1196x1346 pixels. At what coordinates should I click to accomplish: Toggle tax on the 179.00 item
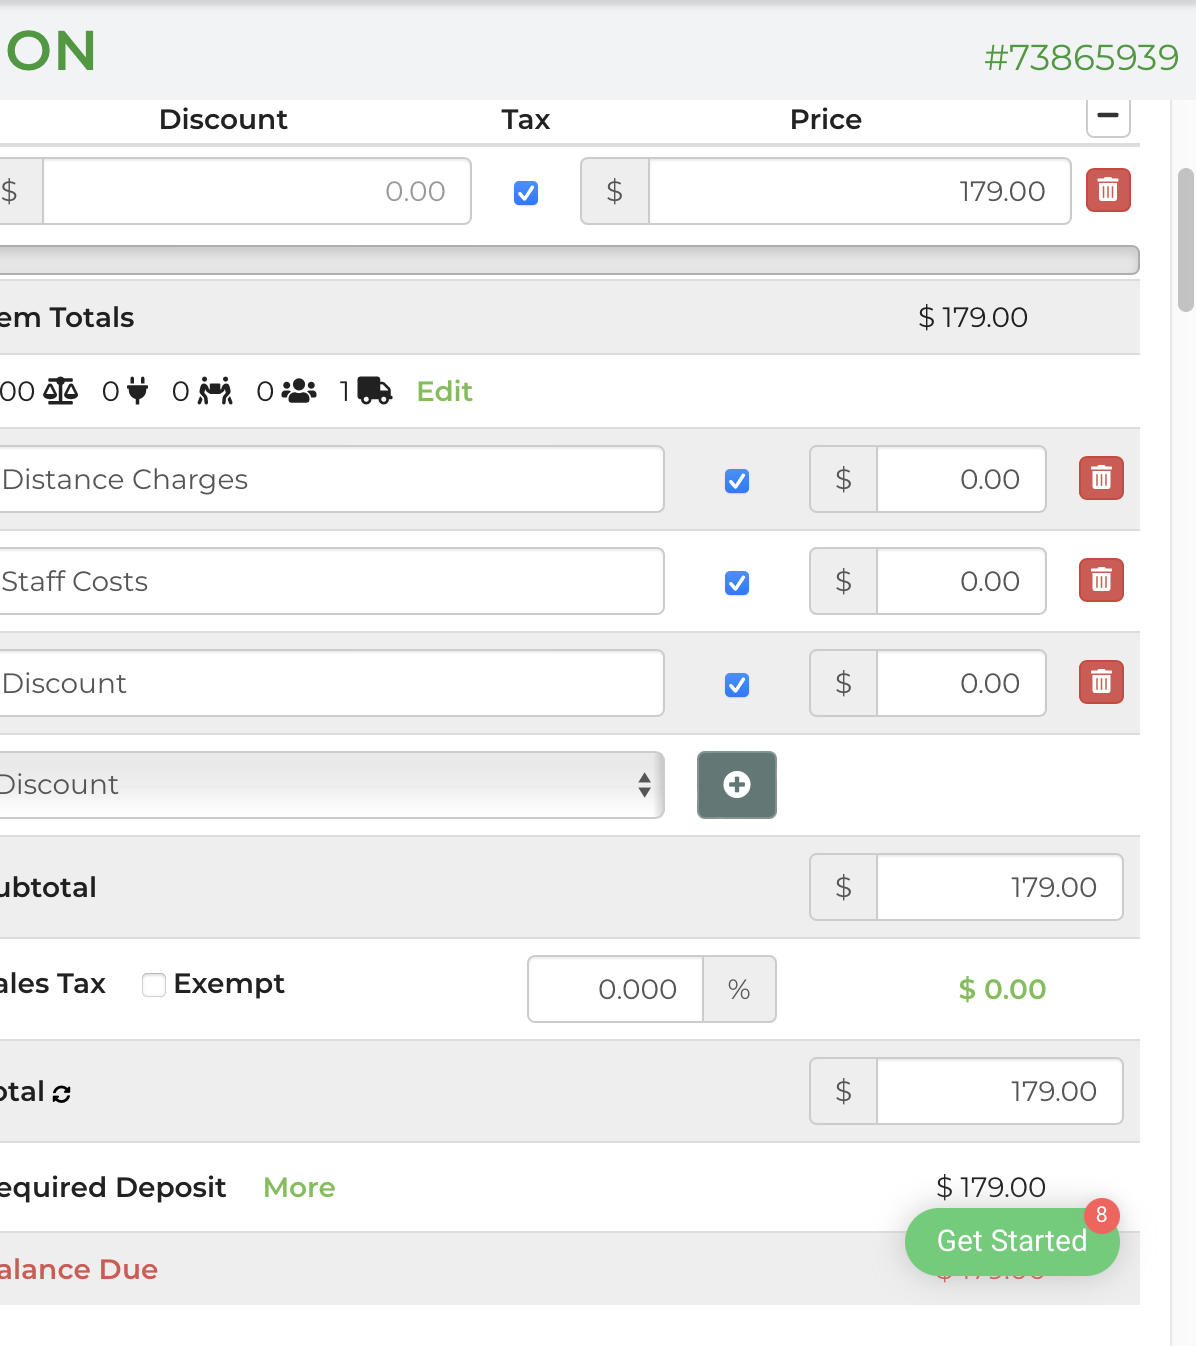[526, 193]
